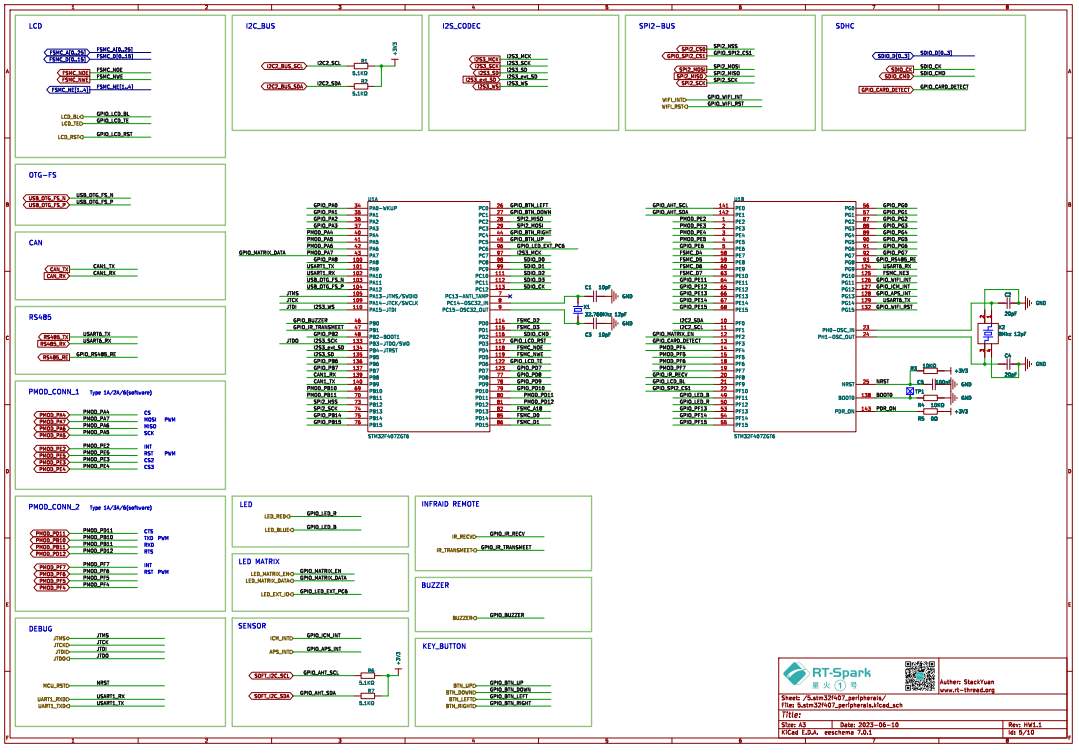Image resolution: width=1079 pixels, height=754 pixels.
Task: Click the TP1 test point symbol
Action: pyautogui.click(x=909, y=392)
